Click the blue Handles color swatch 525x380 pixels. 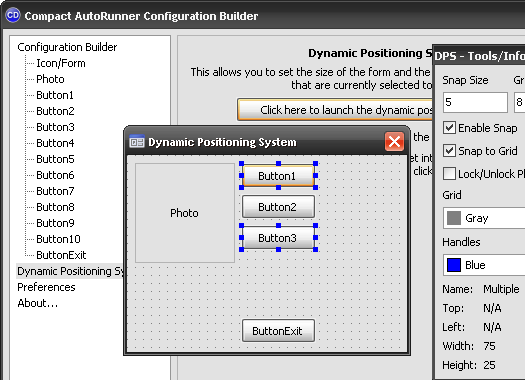pos(454,265)
